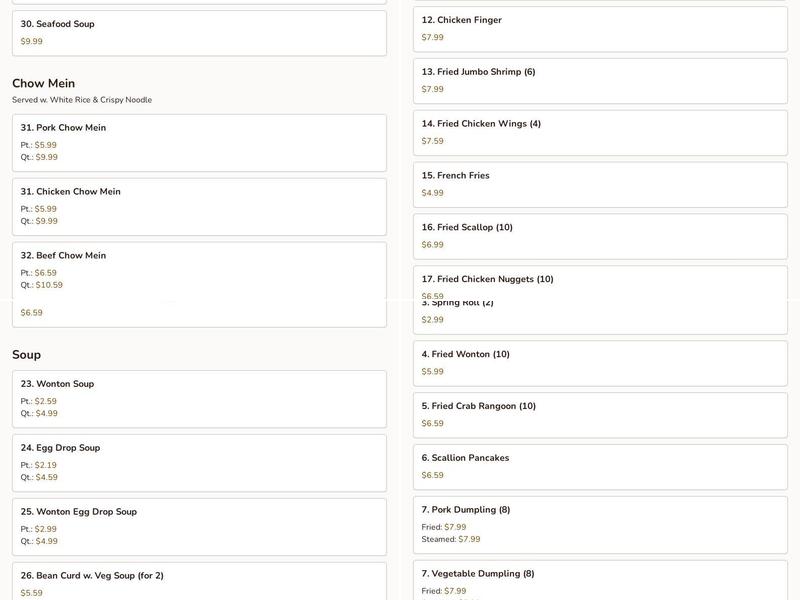Pick Fried Wonton (10) appetizer
This screenshot has width=800, height=600.
600,362
